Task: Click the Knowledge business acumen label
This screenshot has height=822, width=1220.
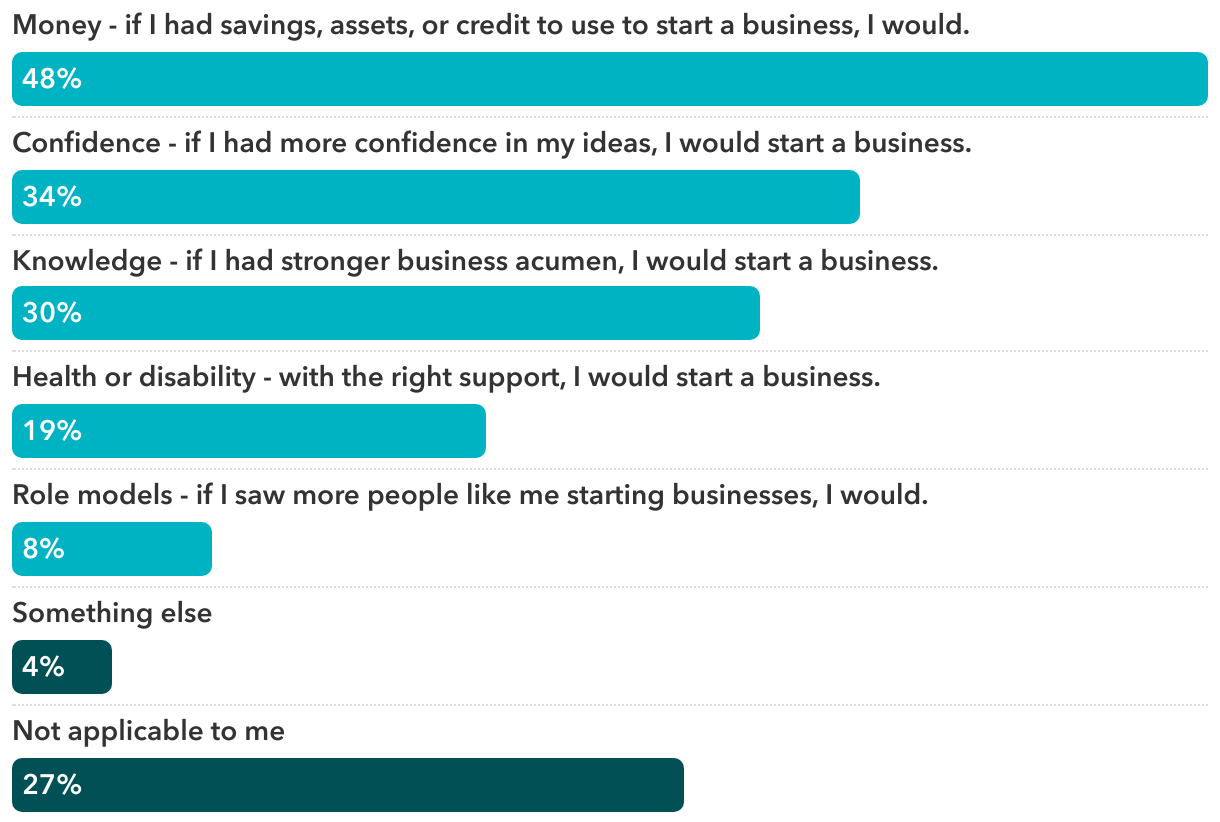Action: coord(475,262)
